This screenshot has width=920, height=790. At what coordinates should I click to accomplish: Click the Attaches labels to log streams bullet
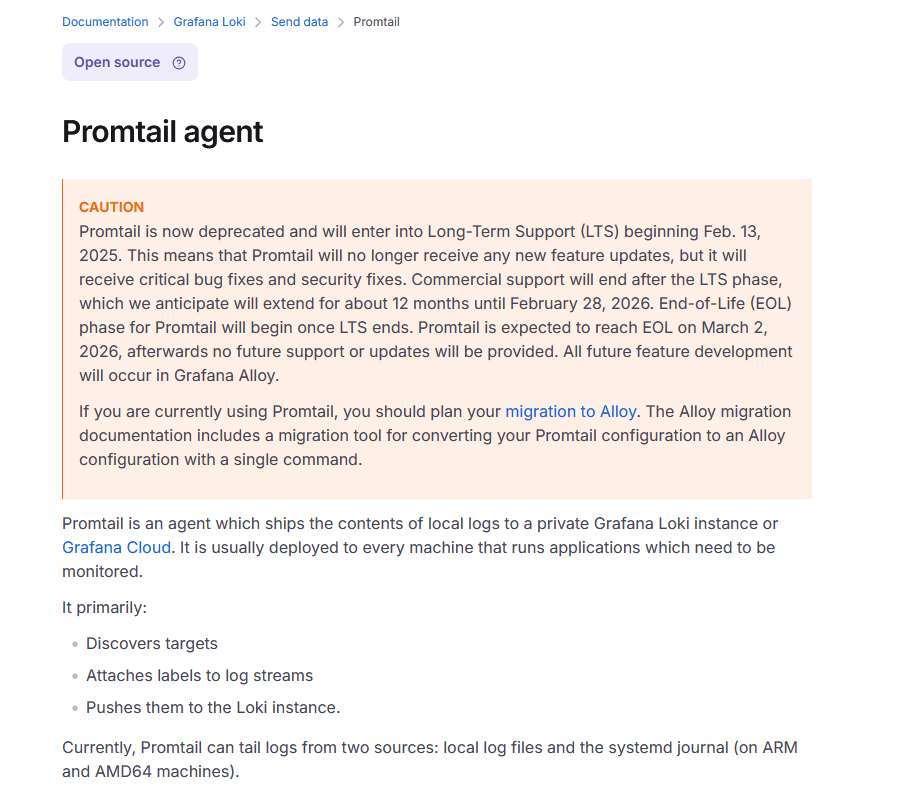[x=199, y=675]
